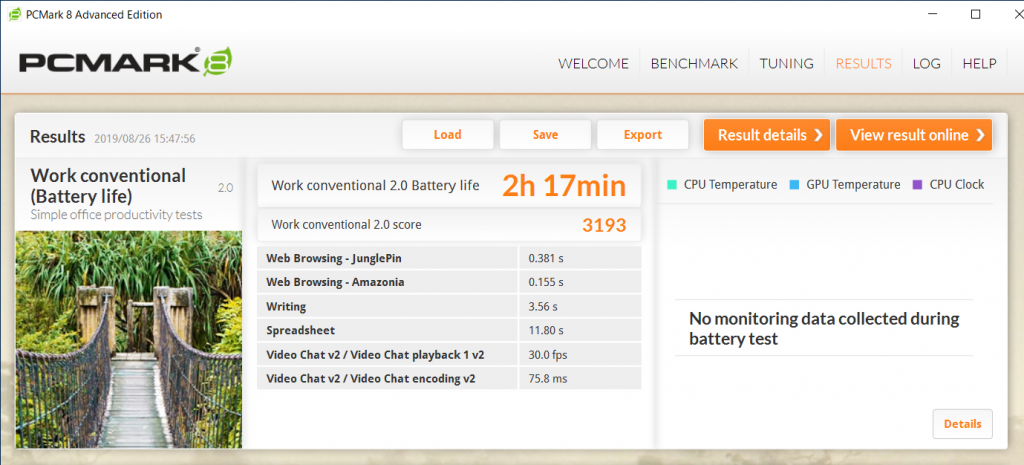Click the 2h 17min battery life value
Viewport: 1024px width, 465px height.
point(564,186)
